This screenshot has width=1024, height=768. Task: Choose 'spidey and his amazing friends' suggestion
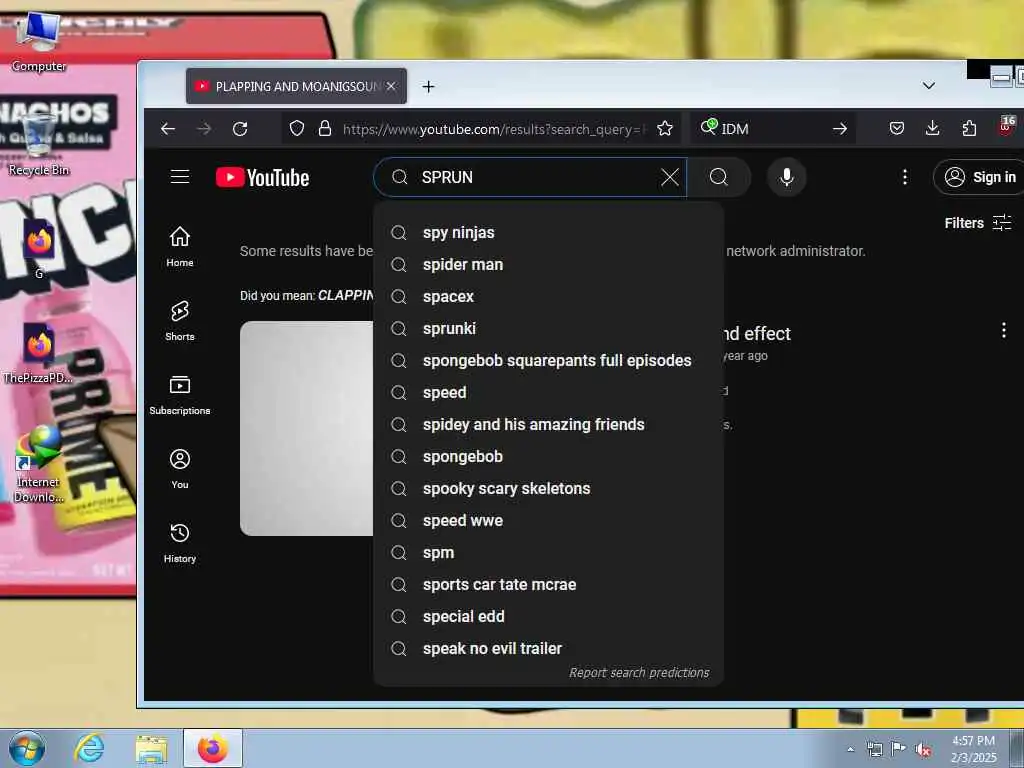549,424
